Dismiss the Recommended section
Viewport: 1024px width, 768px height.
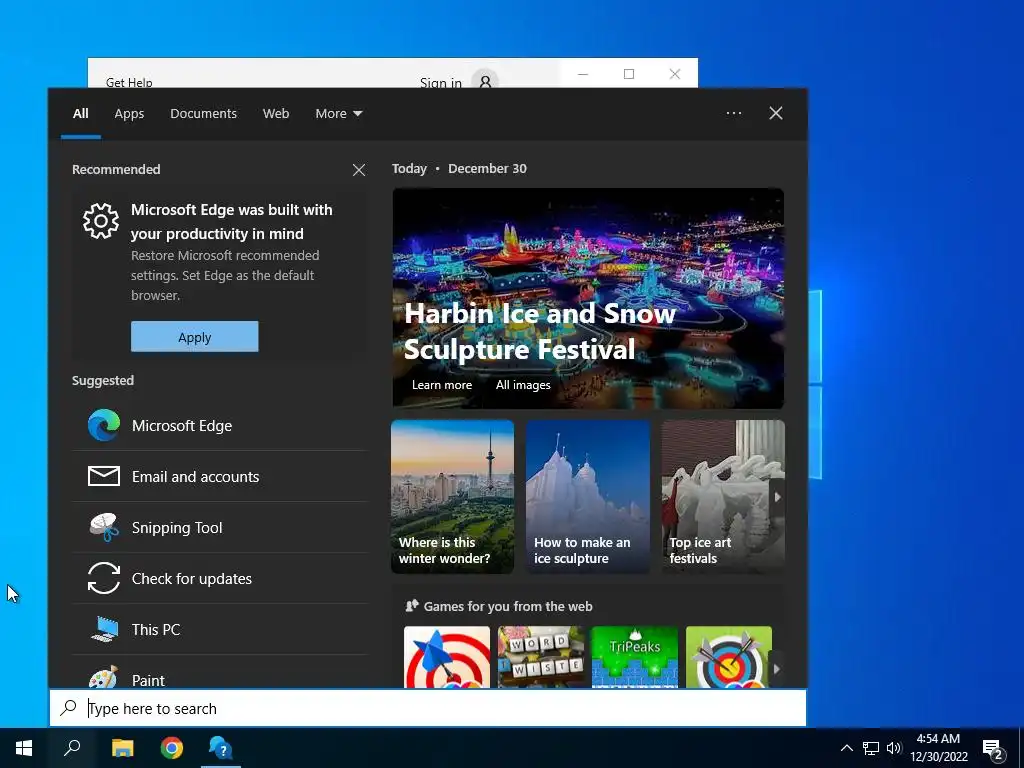click(x=359, y=170)
